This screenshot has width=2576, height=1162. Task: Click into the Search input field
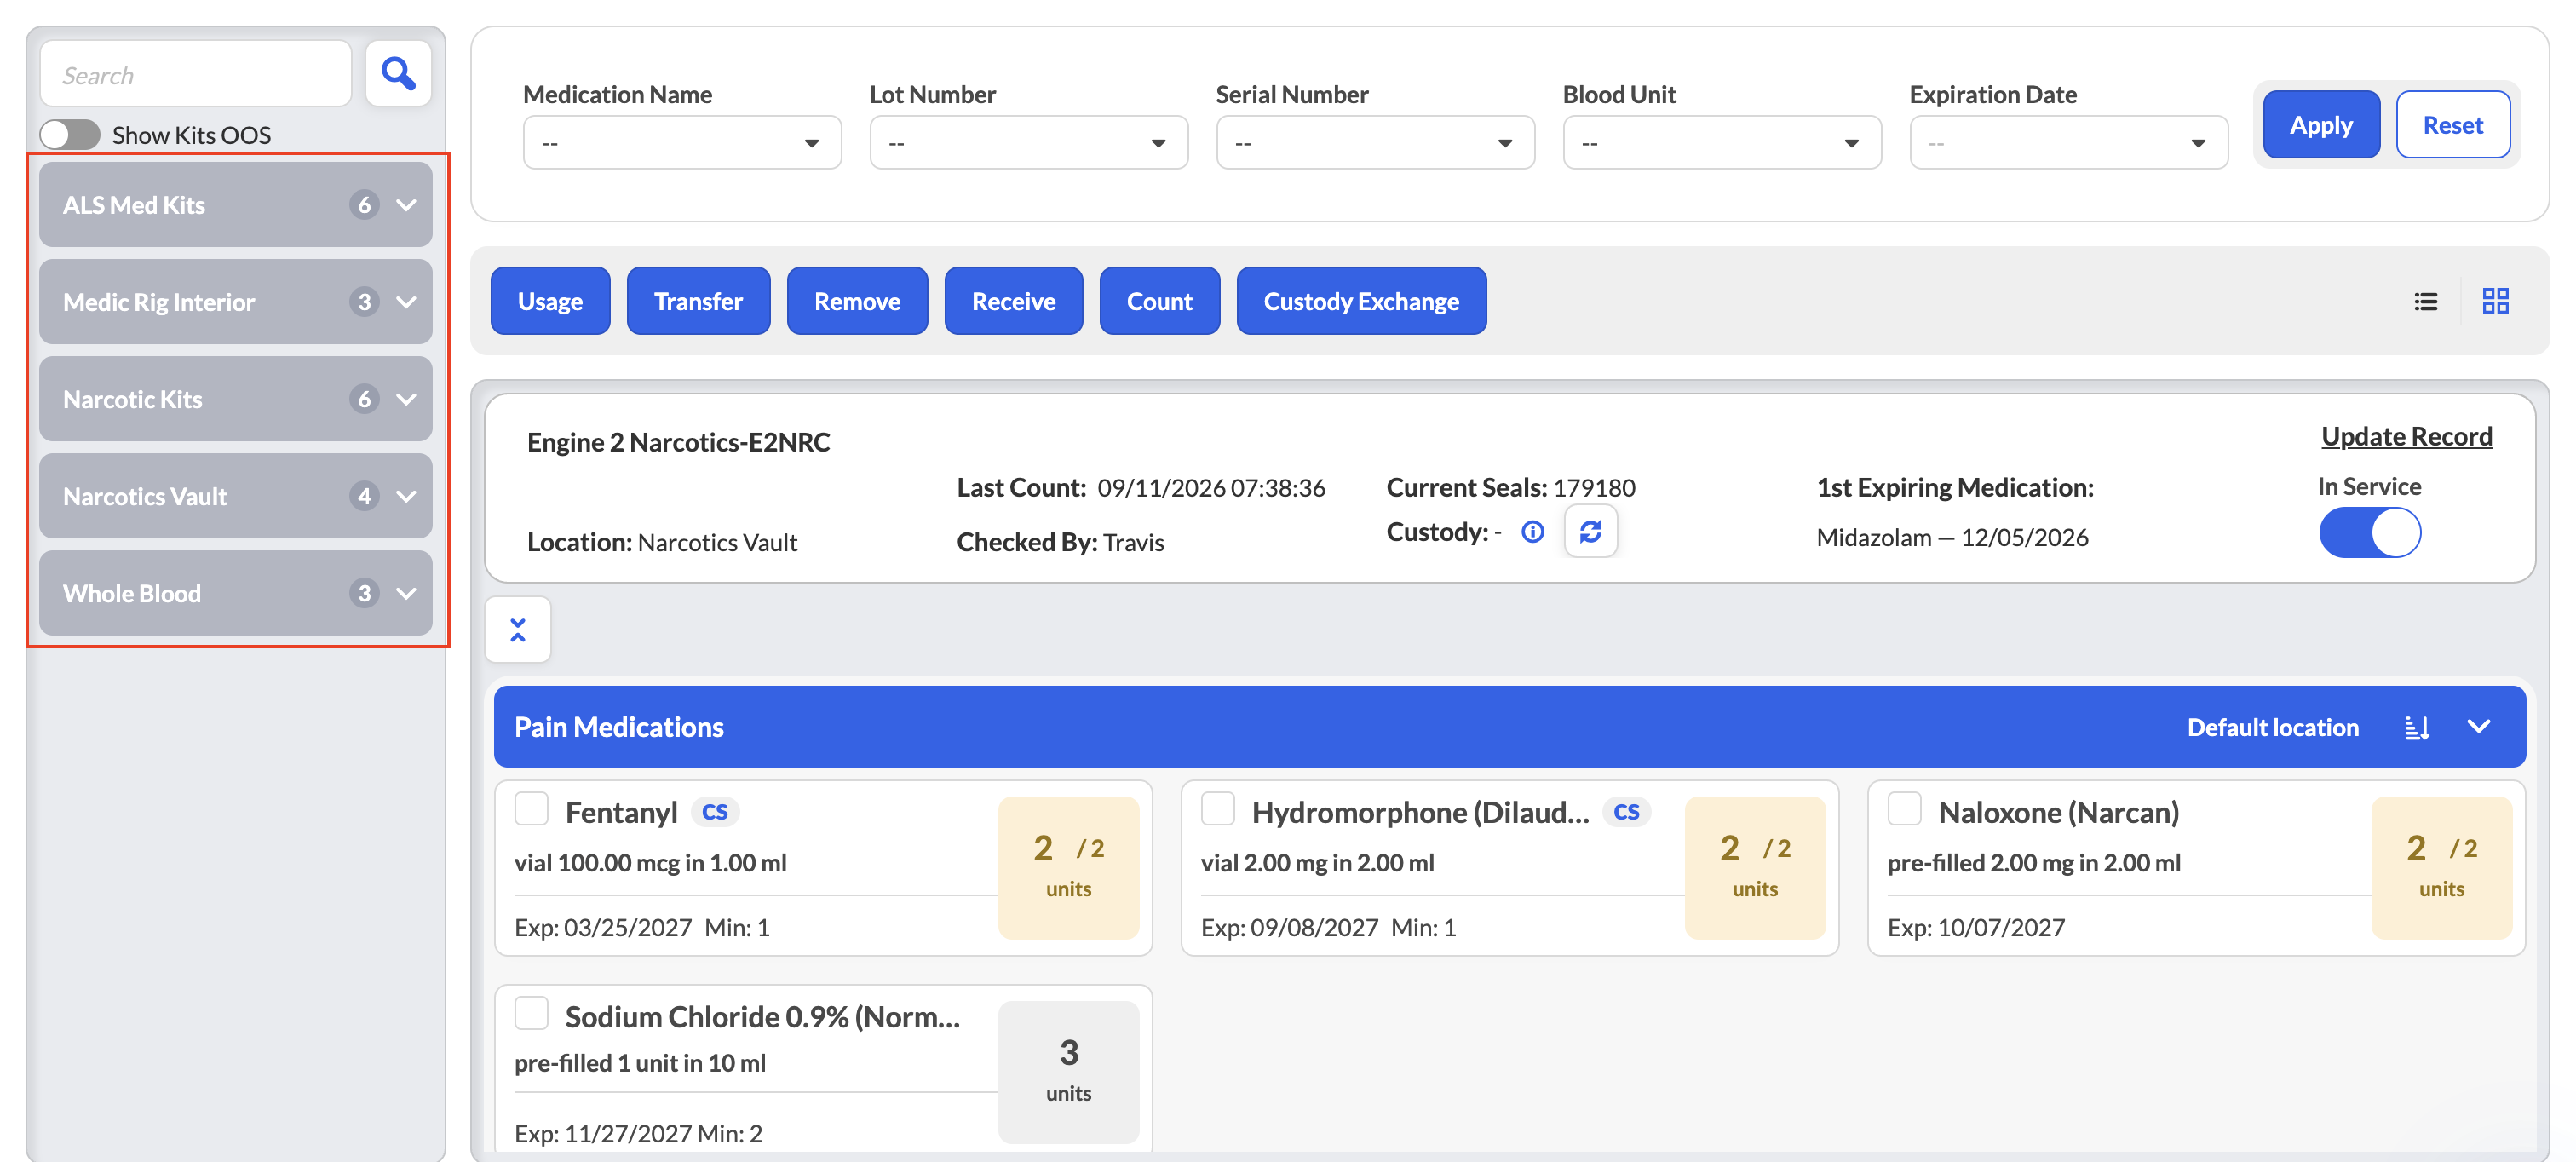coord(196,74)
